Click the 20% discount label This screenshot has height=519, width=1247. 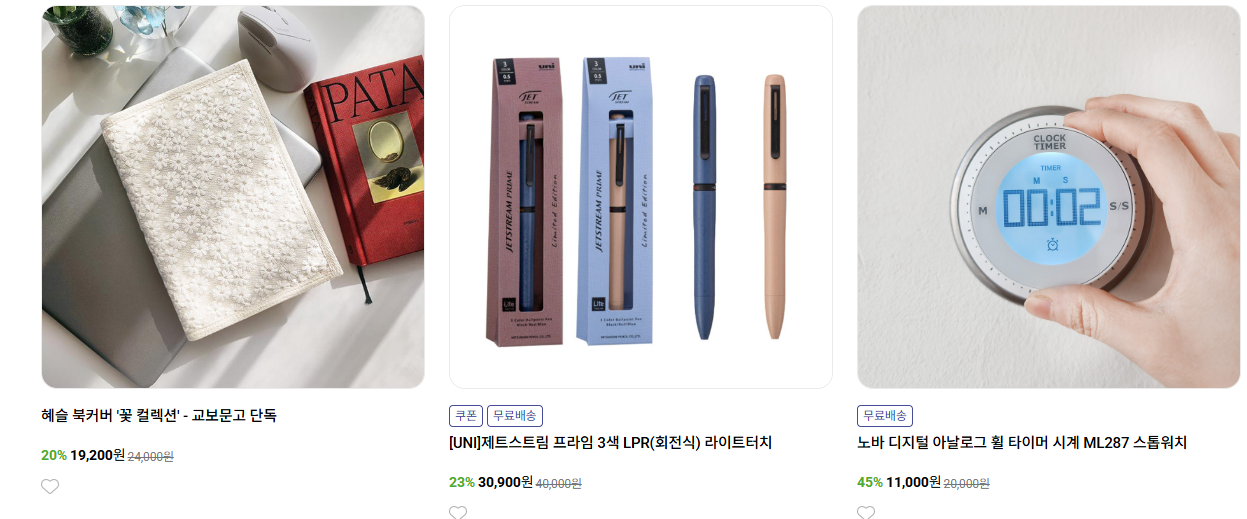pyautogui.click(x=54, y=455)
